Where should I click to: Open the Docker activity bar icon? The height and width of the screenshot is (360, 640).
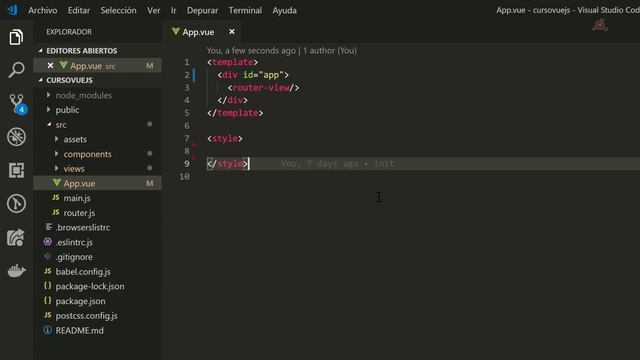(16, 270)
